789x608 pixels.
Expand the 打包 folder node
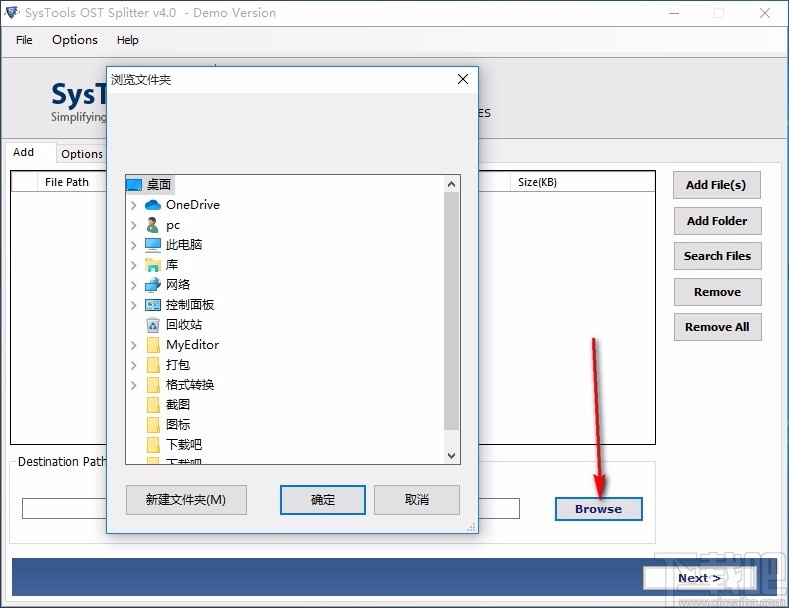tap(133, 365)
